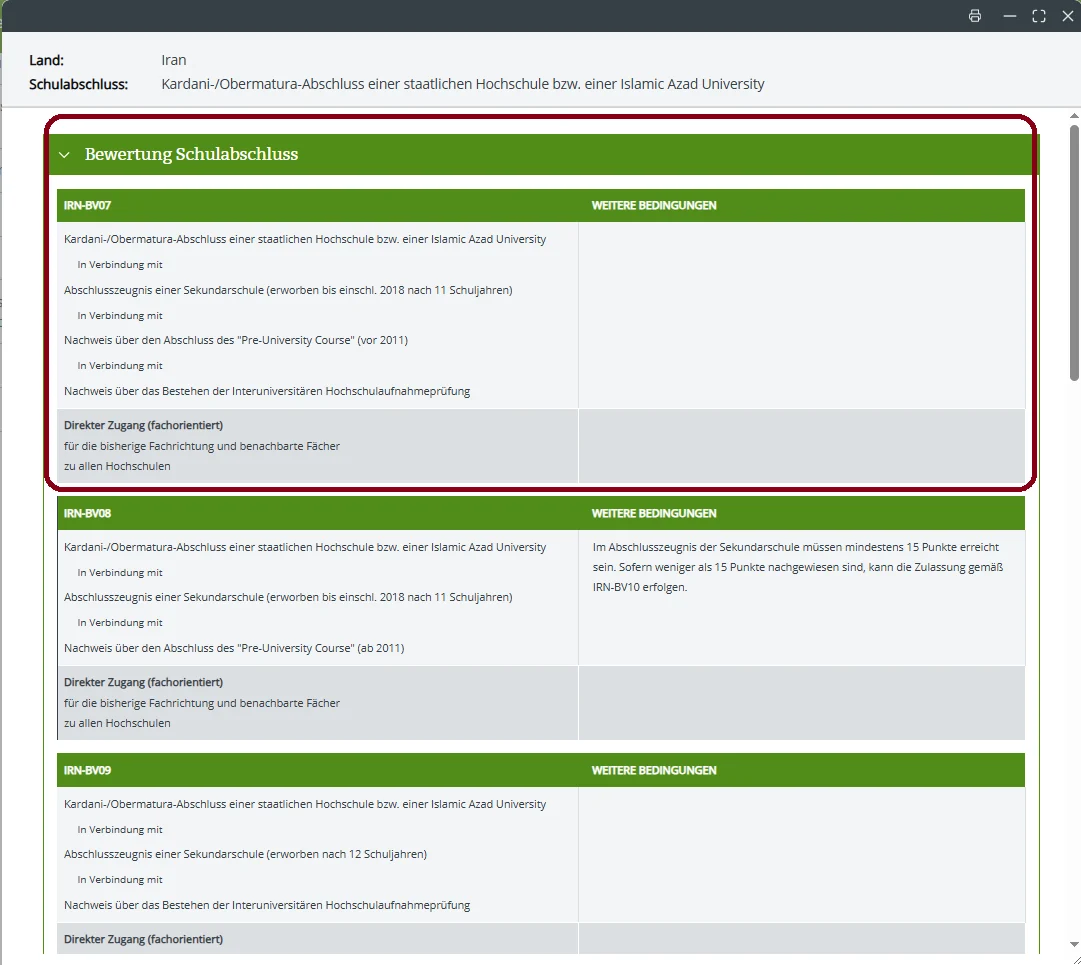Click 'zu allen Hochschulen' in IRN-BV07
Viewport: 1081px width, 965px height.
tap(117, 467)
